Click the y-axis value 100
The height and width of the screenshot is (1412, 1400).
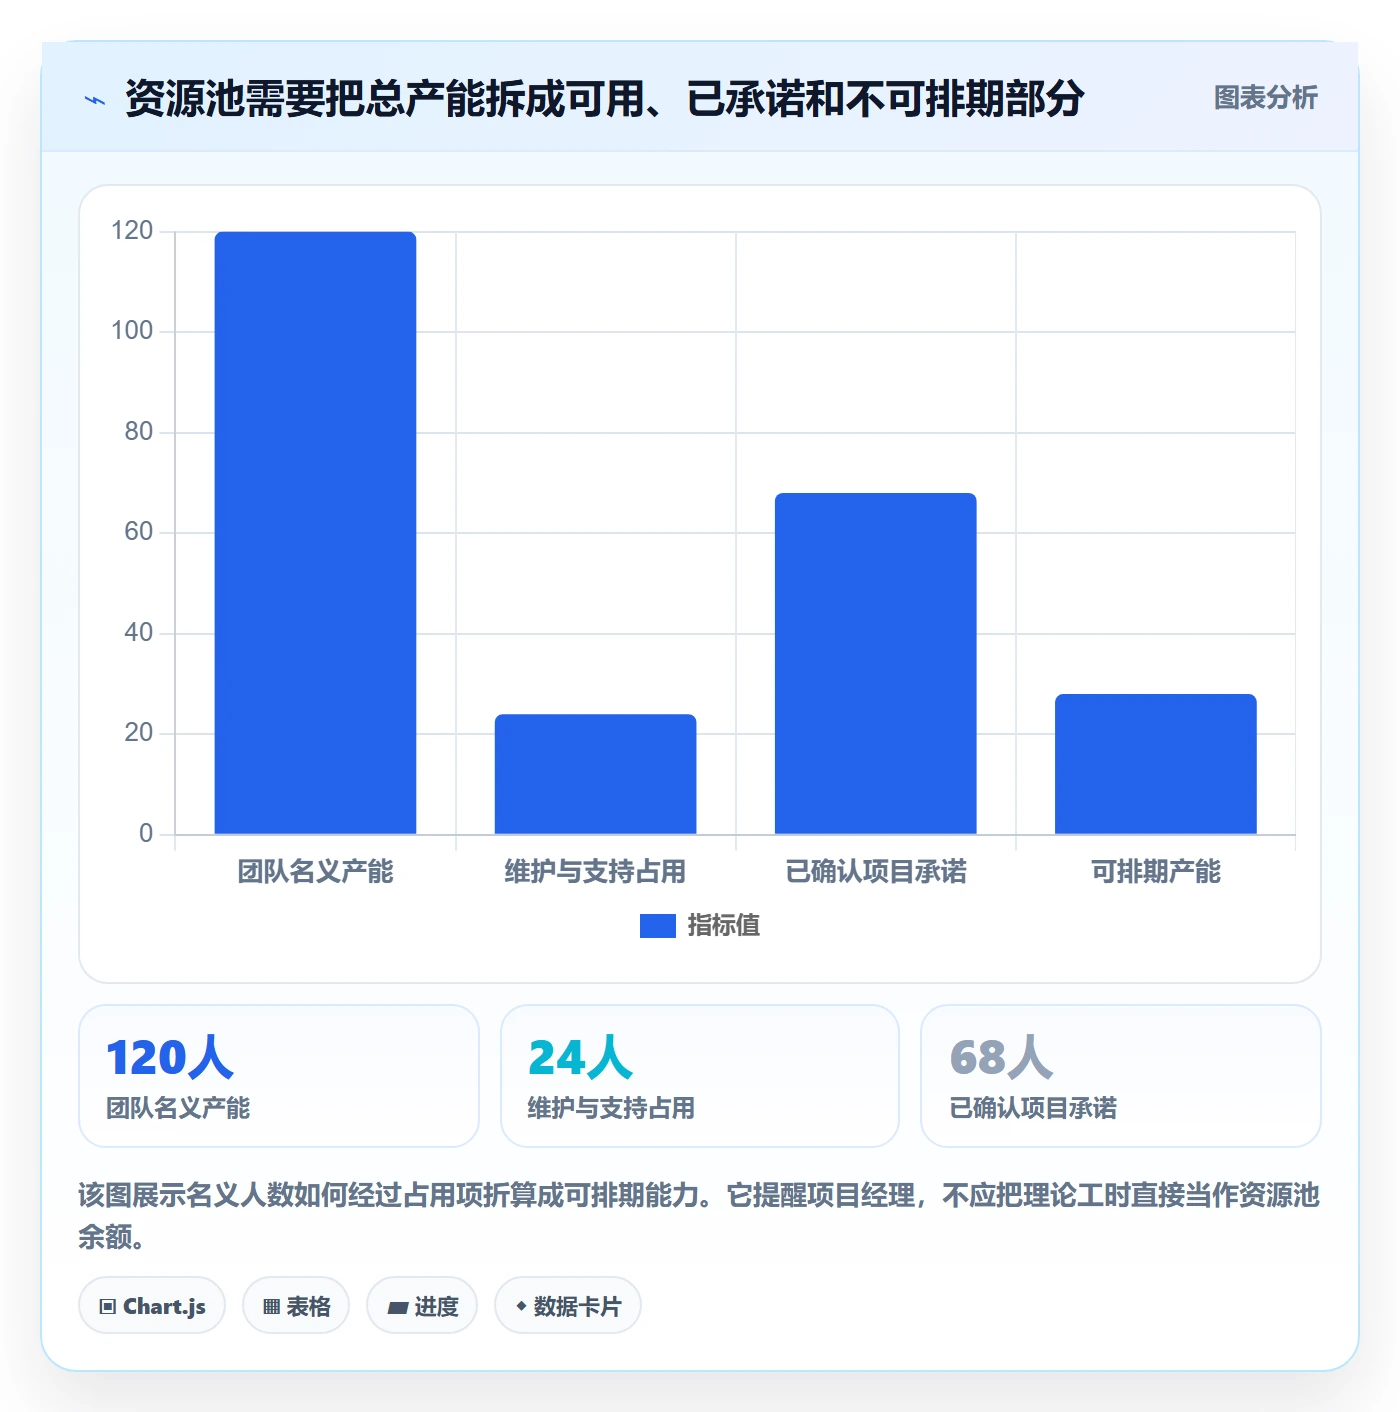pyautogui.click(x=132, y=331)
